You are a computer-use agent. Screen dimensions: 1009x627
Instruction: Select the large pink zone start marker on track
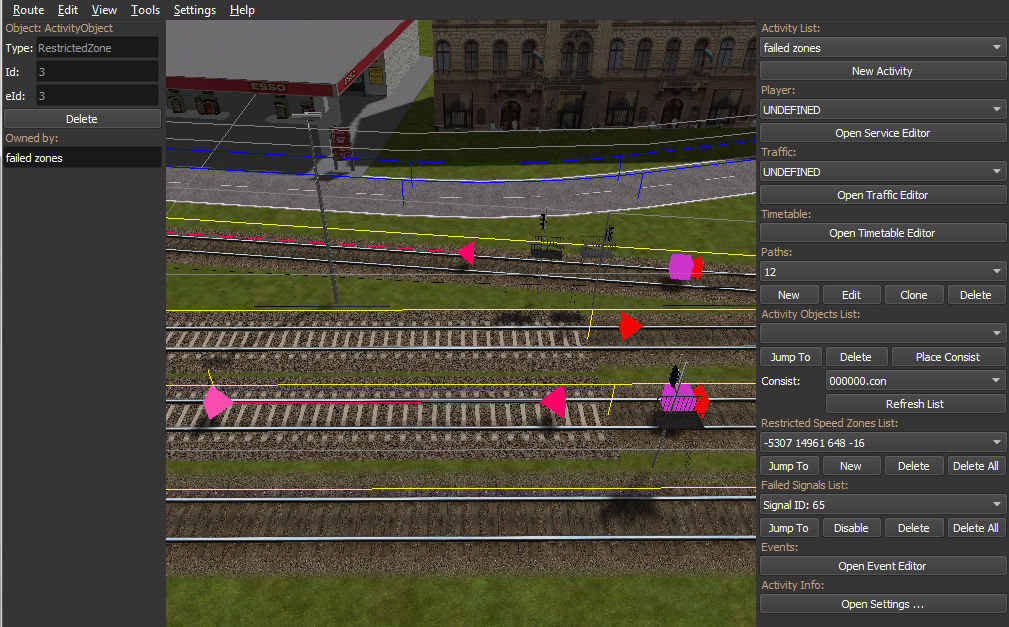(216, 403)
